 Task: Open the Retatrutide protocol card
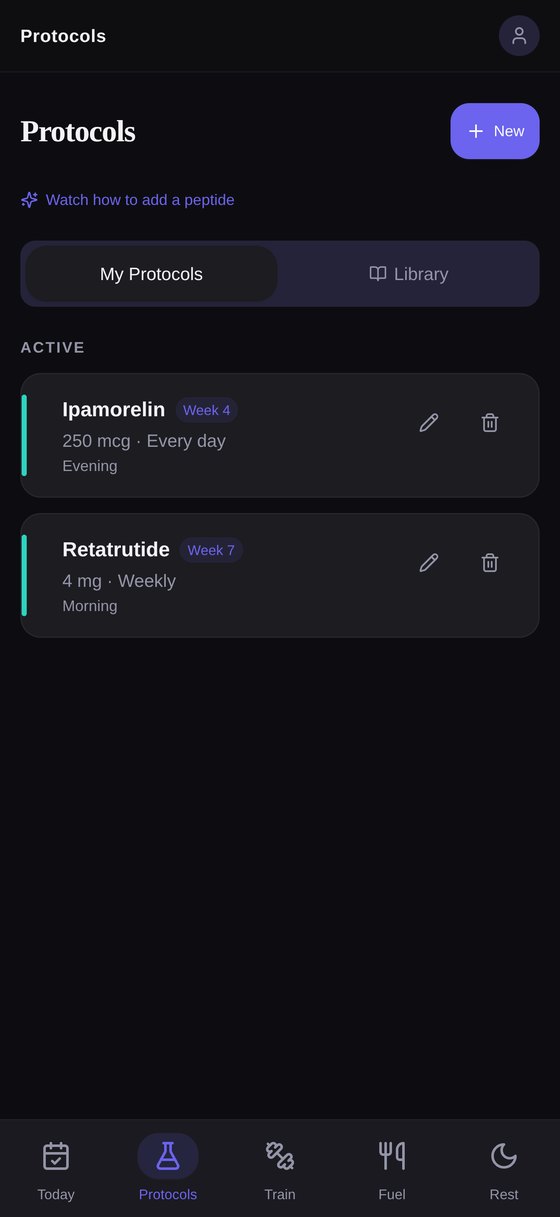[x=280, y=575]
